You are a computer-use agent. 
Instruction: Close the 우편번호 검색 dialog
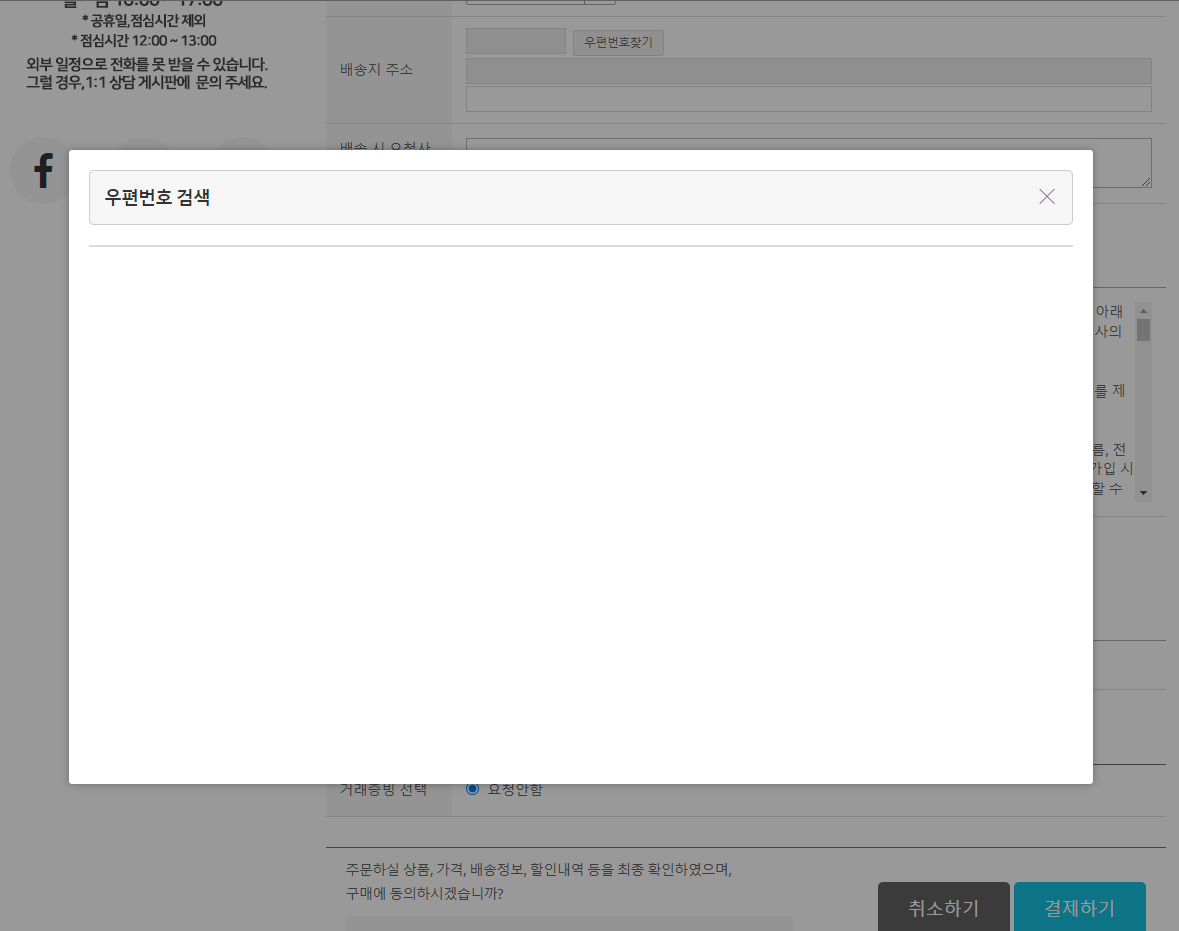(1047, 196)
